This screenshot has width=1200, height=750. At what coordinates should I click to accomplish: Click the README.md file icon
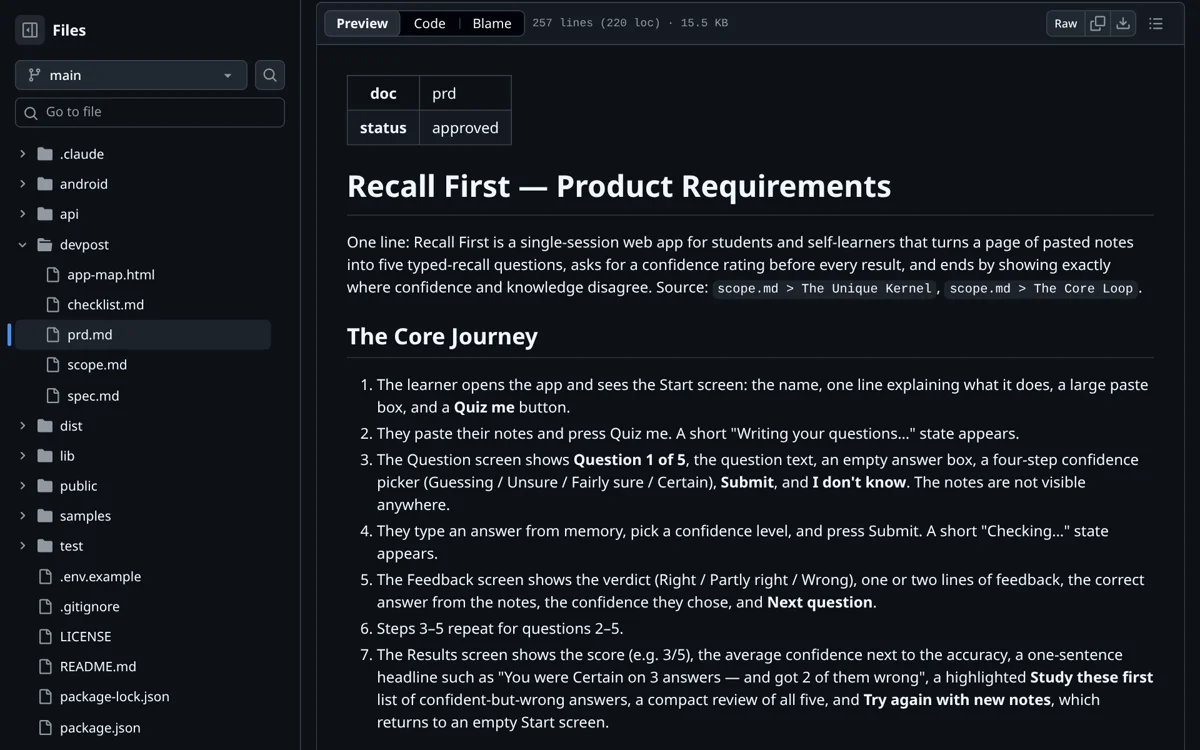pos(45,666)
